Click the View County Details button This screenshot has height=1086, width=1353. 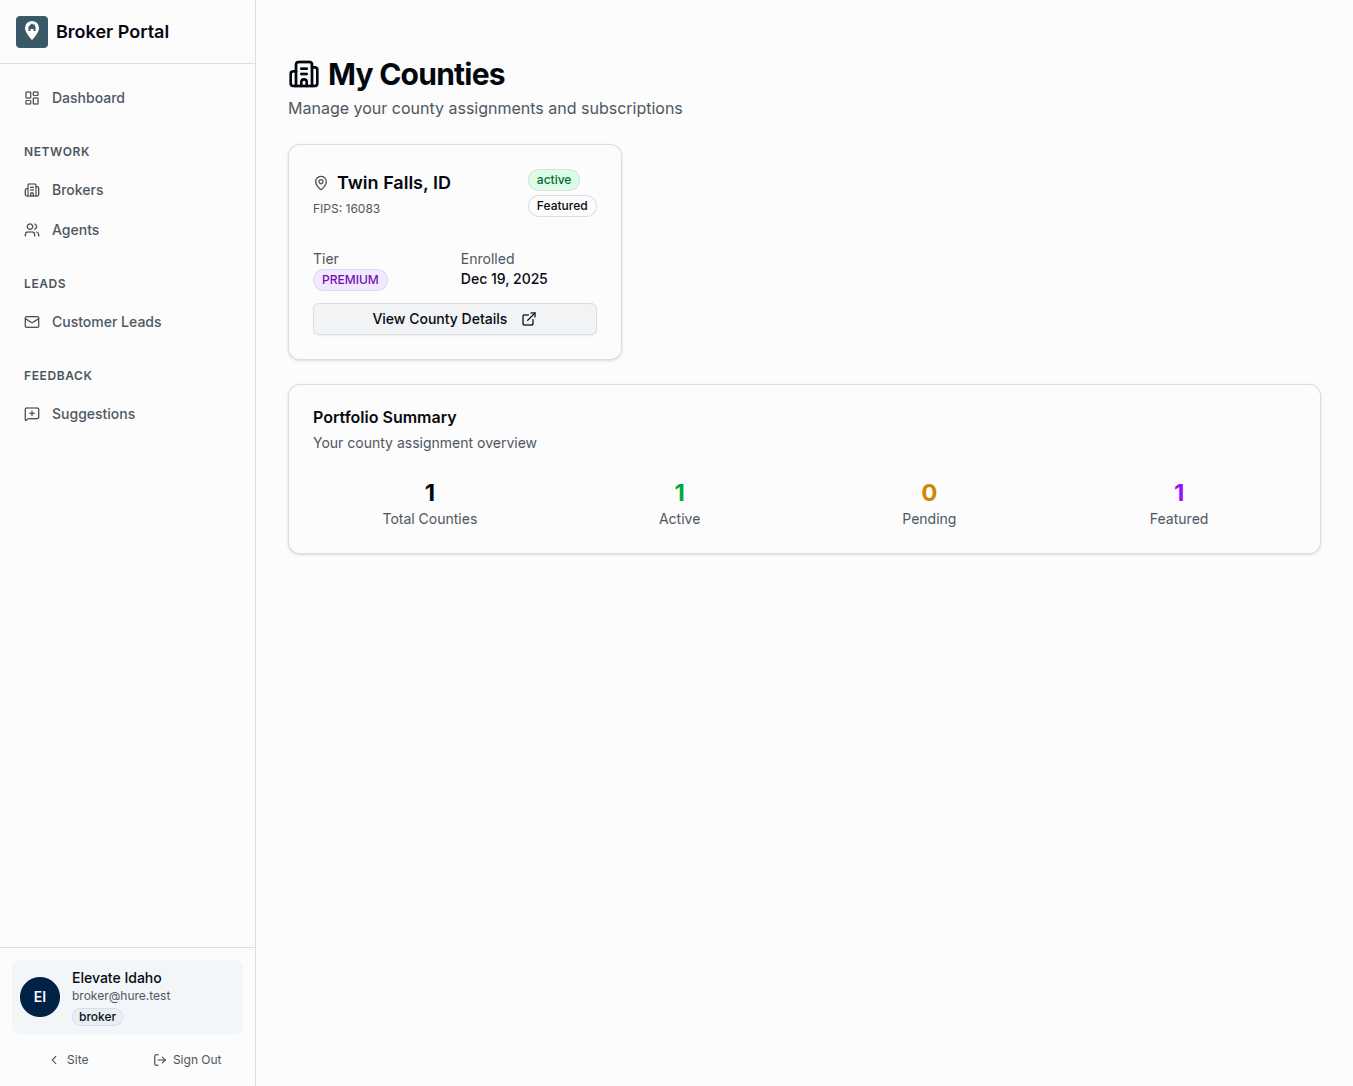click(x=454, y=319)
